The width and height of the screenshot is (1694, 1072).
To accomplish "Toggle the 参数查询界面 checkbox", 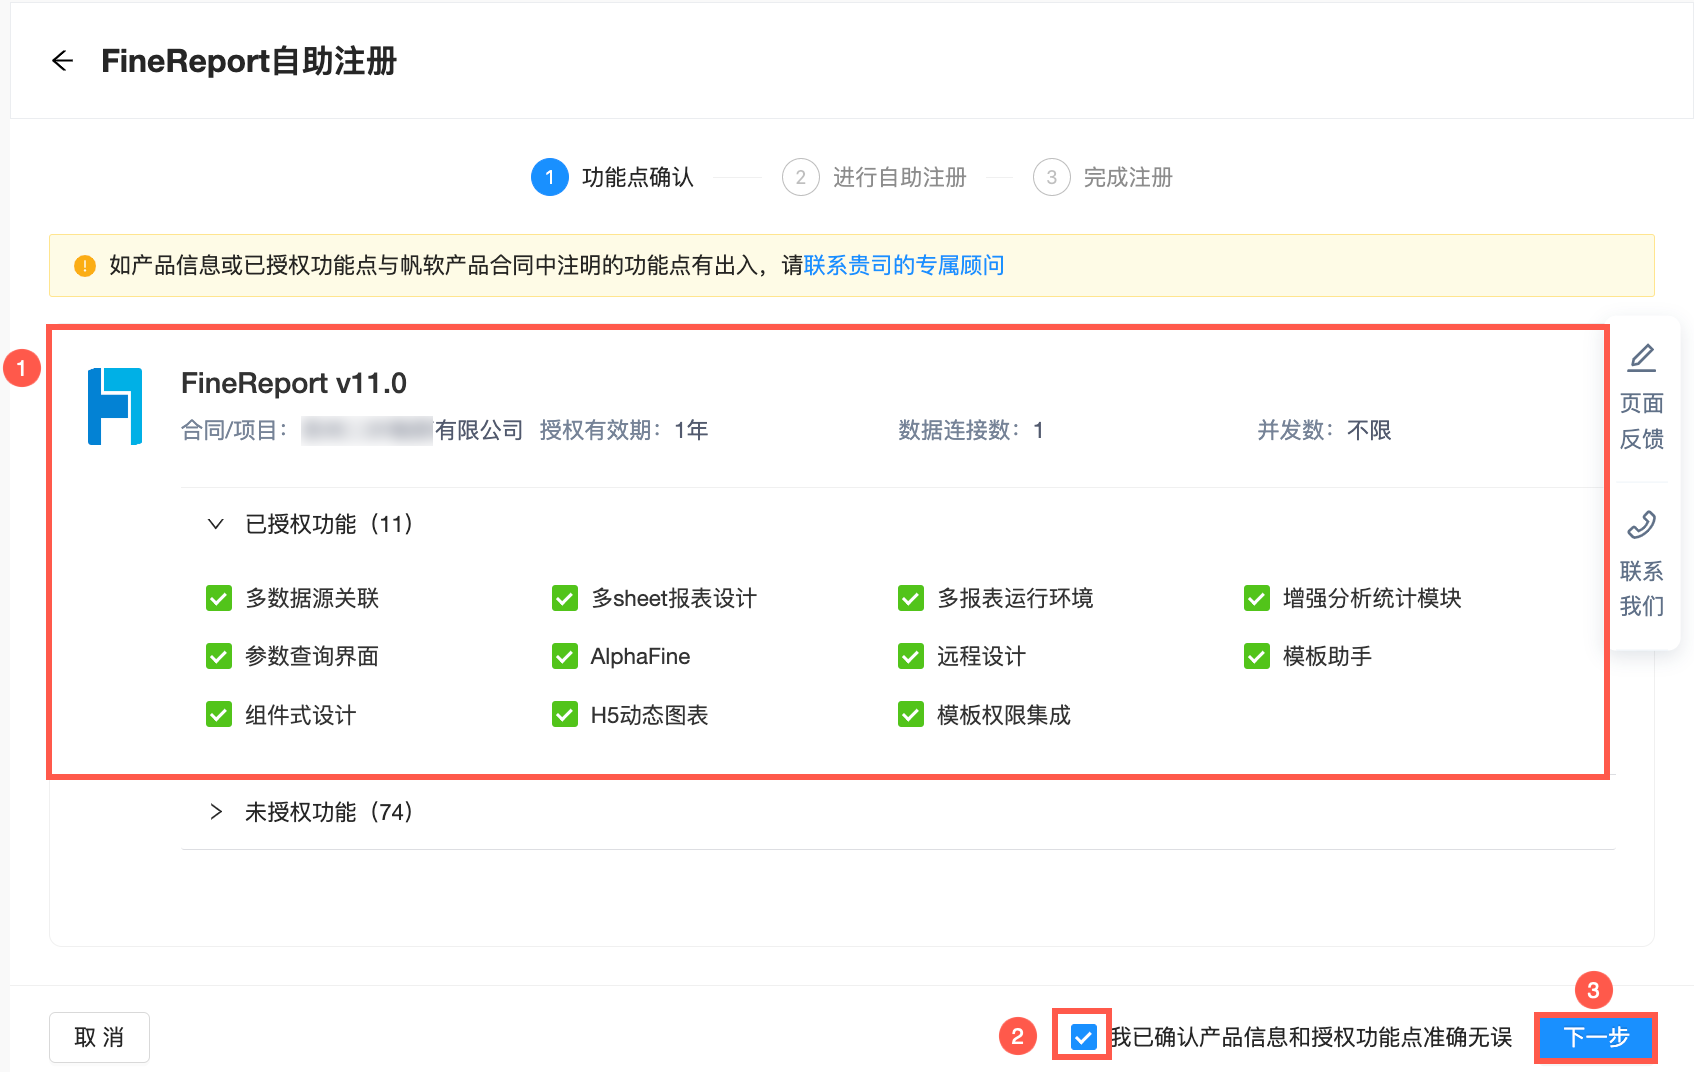I will pos(219,656).
